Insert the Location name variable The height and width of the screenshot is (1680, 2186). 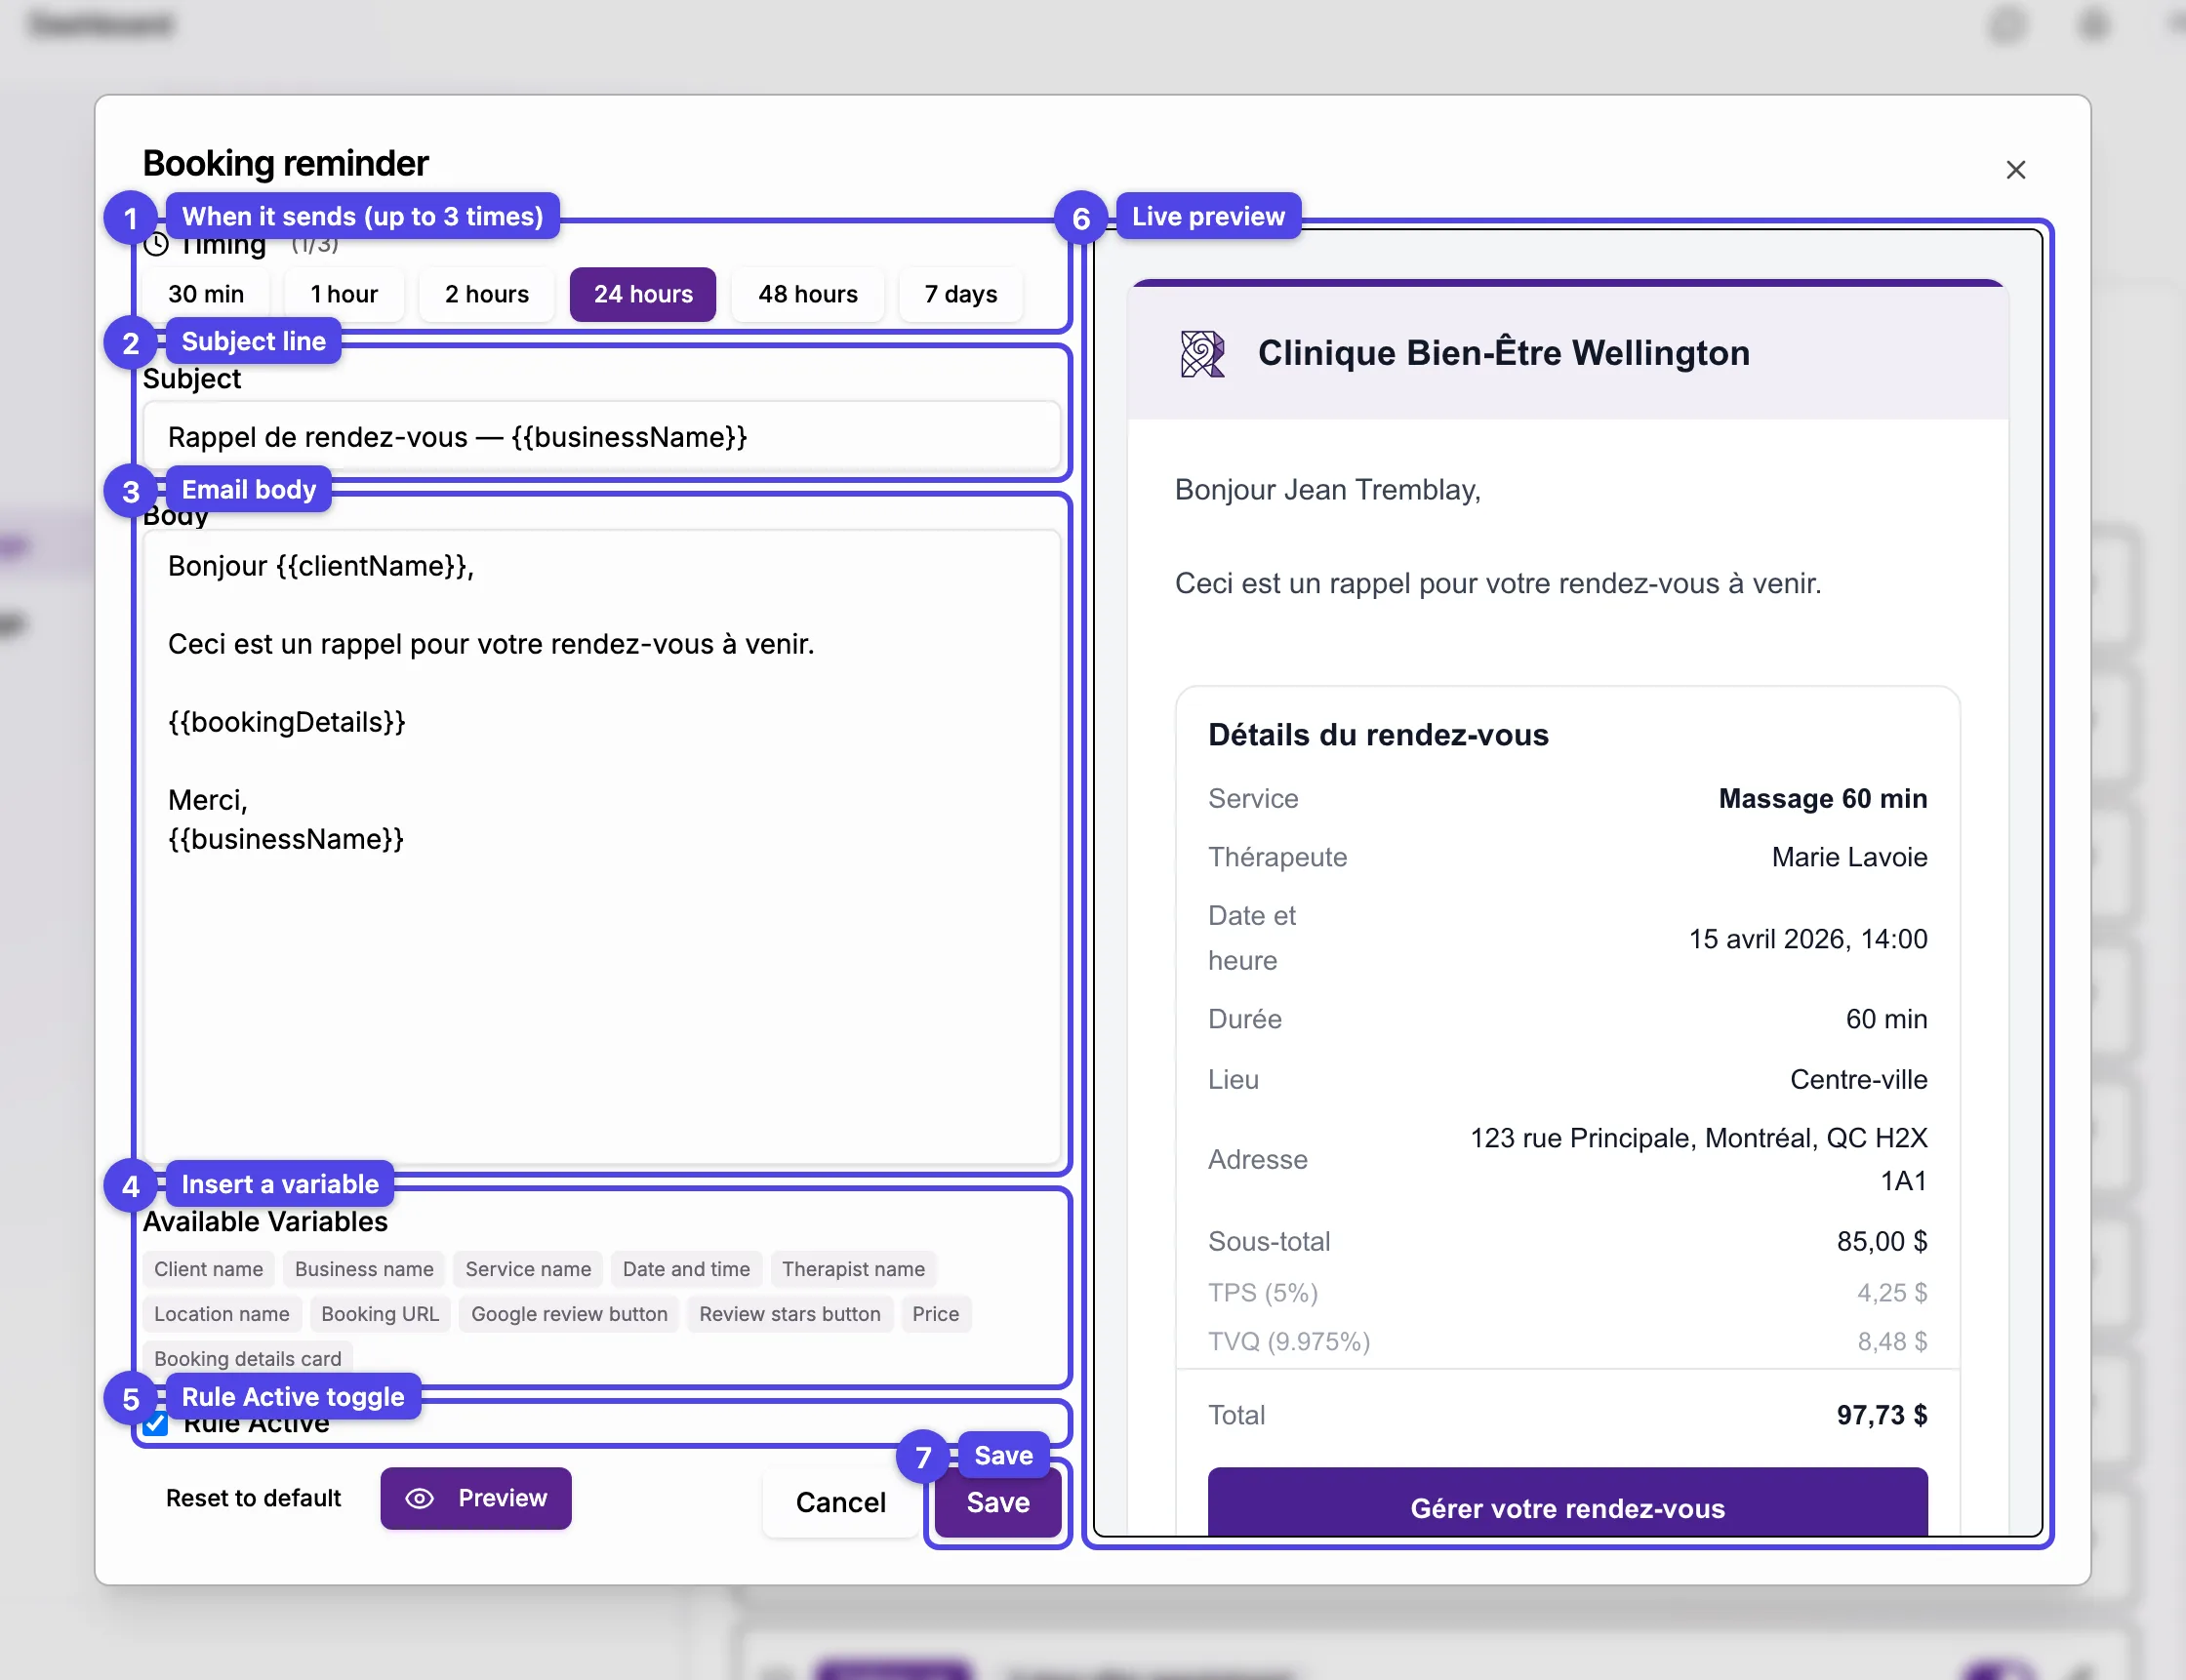222,1314
